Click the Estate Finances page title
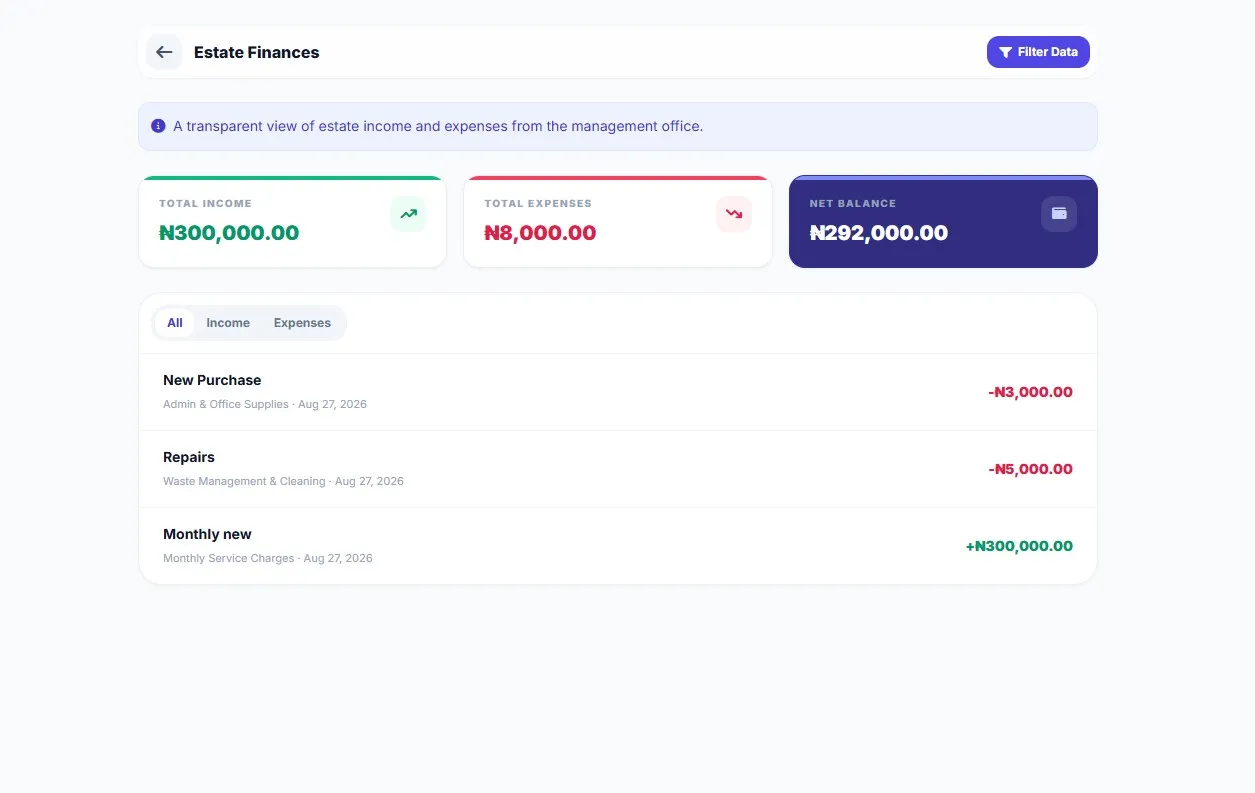Image resolution: width=1255 pixels, height=793 pixels. point(257,52)
